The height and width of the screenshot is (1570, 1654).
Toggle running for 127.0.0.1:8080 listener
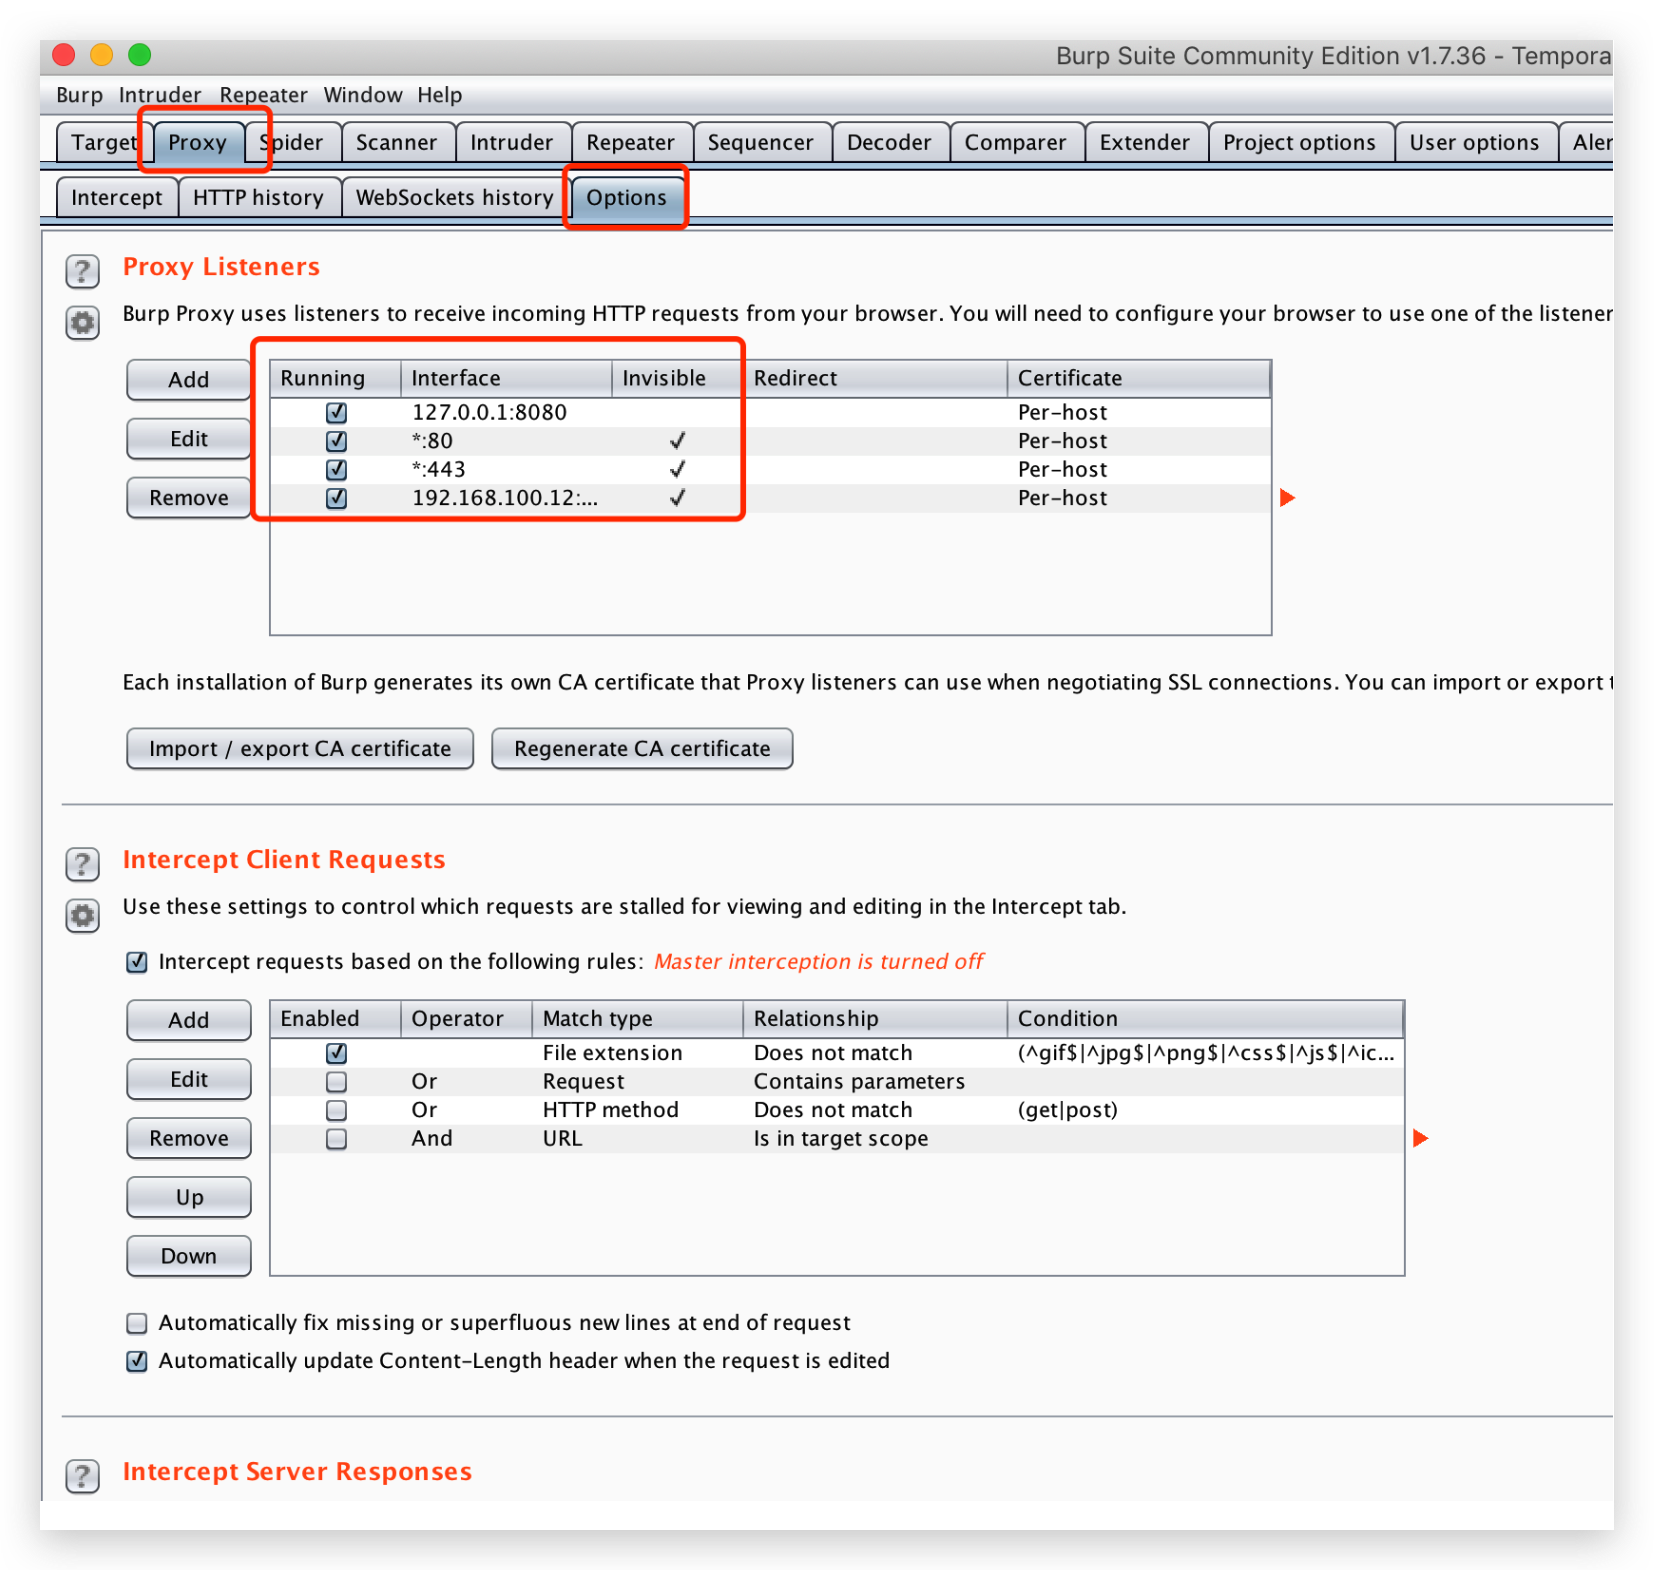[336, 412]
